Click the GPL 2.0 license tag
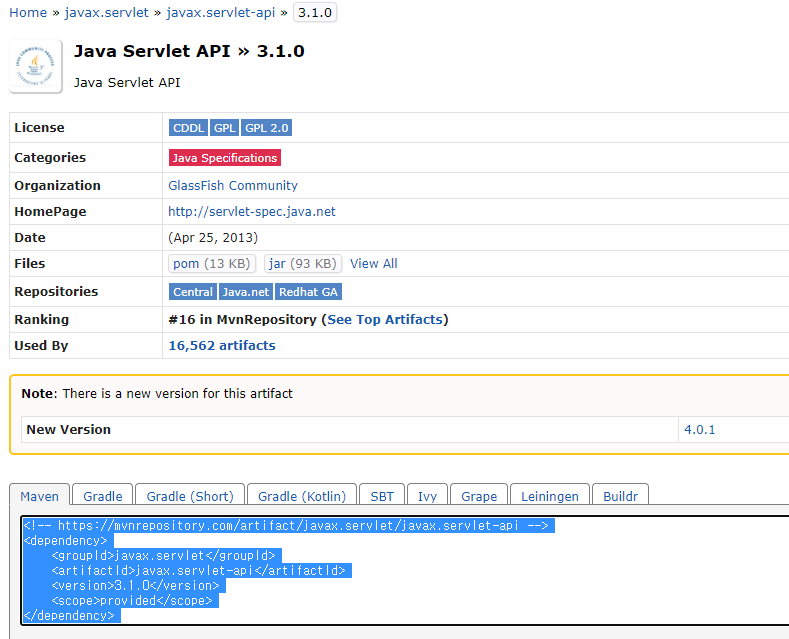 [266, 128]
